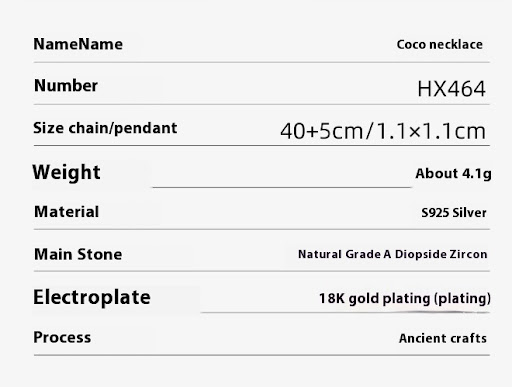This screenshot has width=512, height=387.
Task: Click the Size chain/pendant label
Action: pos(105,128)
